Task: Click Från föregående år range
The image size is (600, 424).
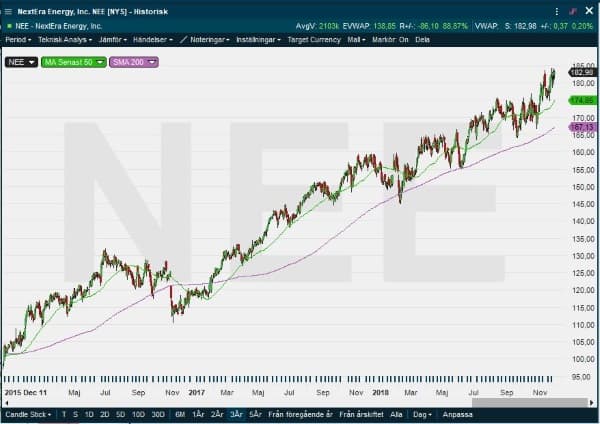Action: tap(300, 414)
